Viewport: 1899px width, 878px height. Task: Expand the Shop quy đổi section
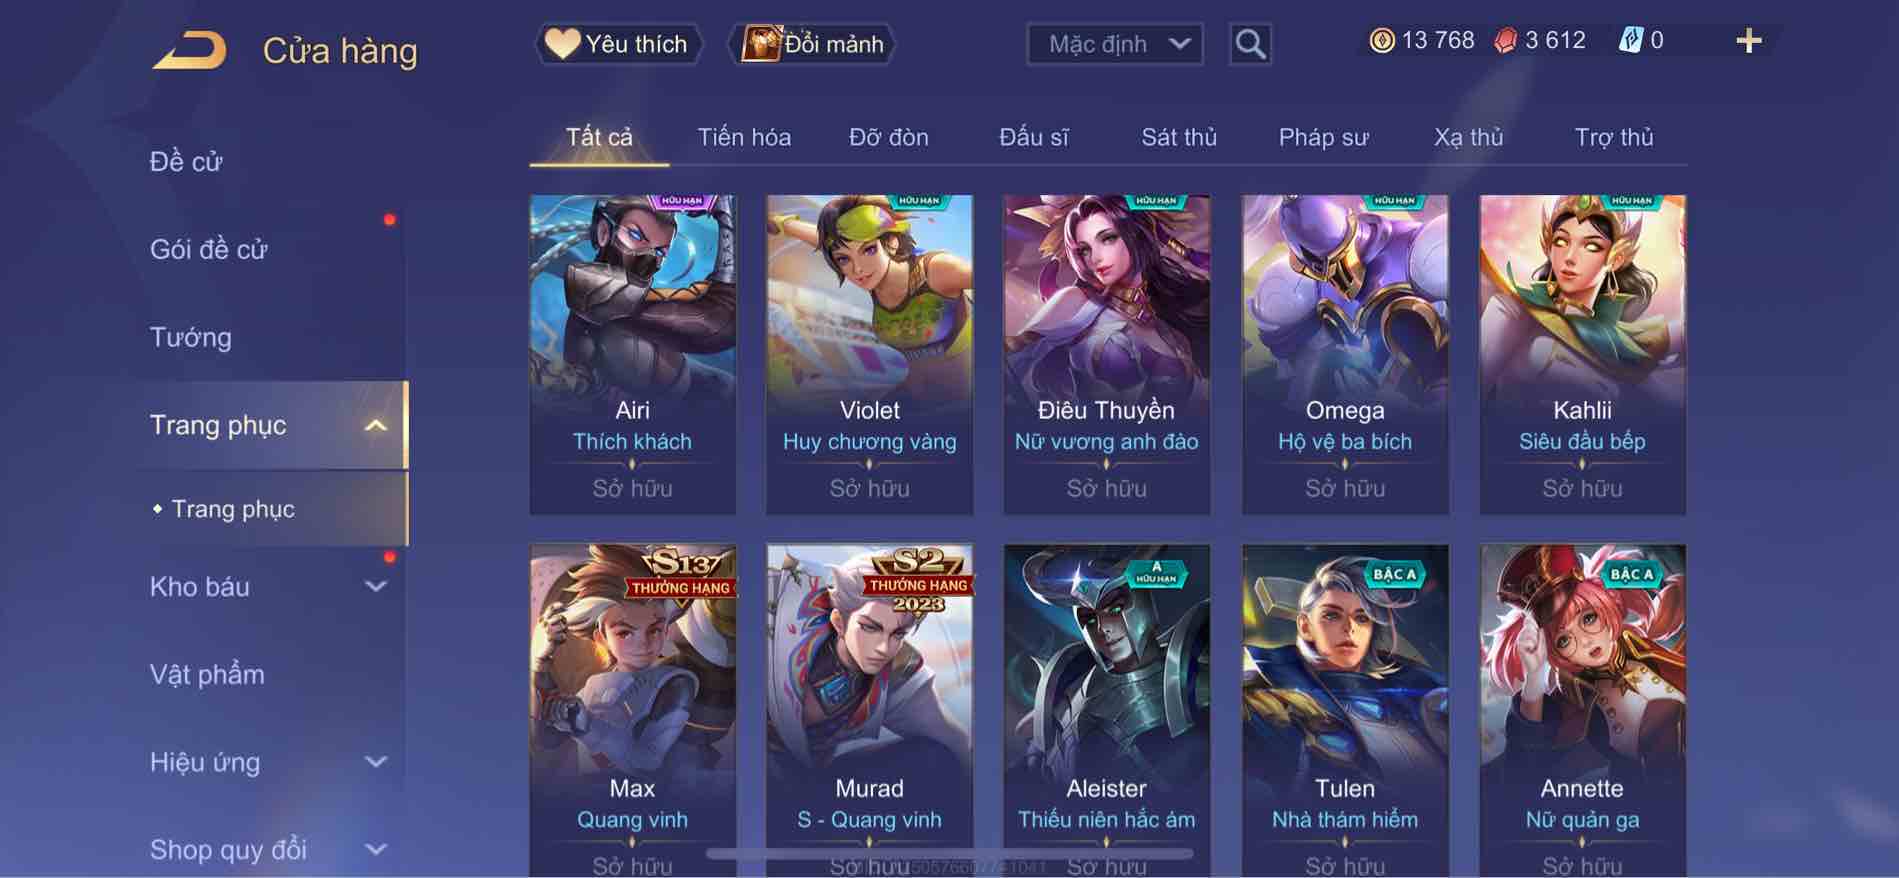[375, 850]
